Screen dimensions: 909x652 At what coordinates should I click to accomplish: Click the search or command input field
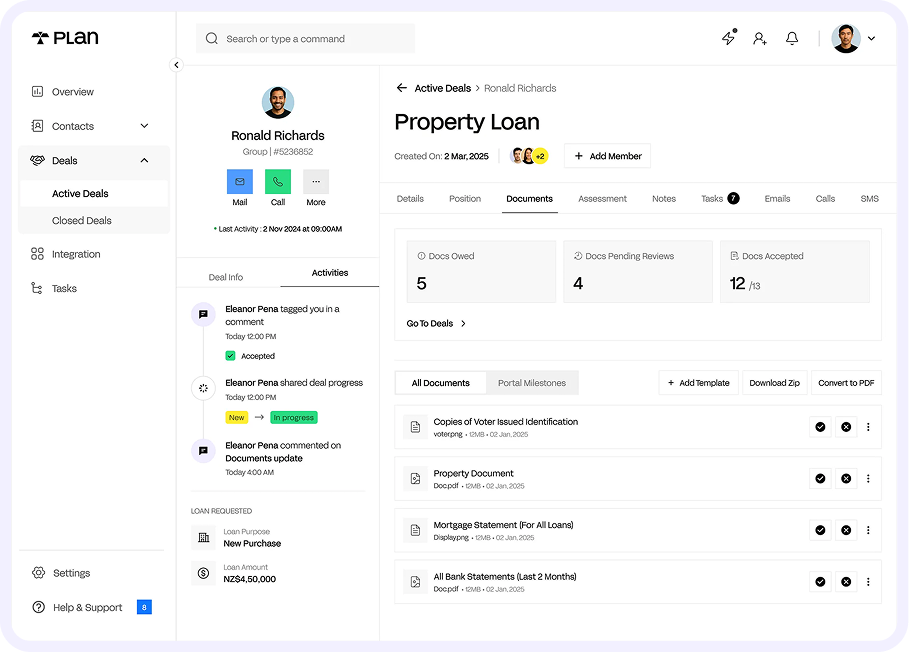coord(305,39)
